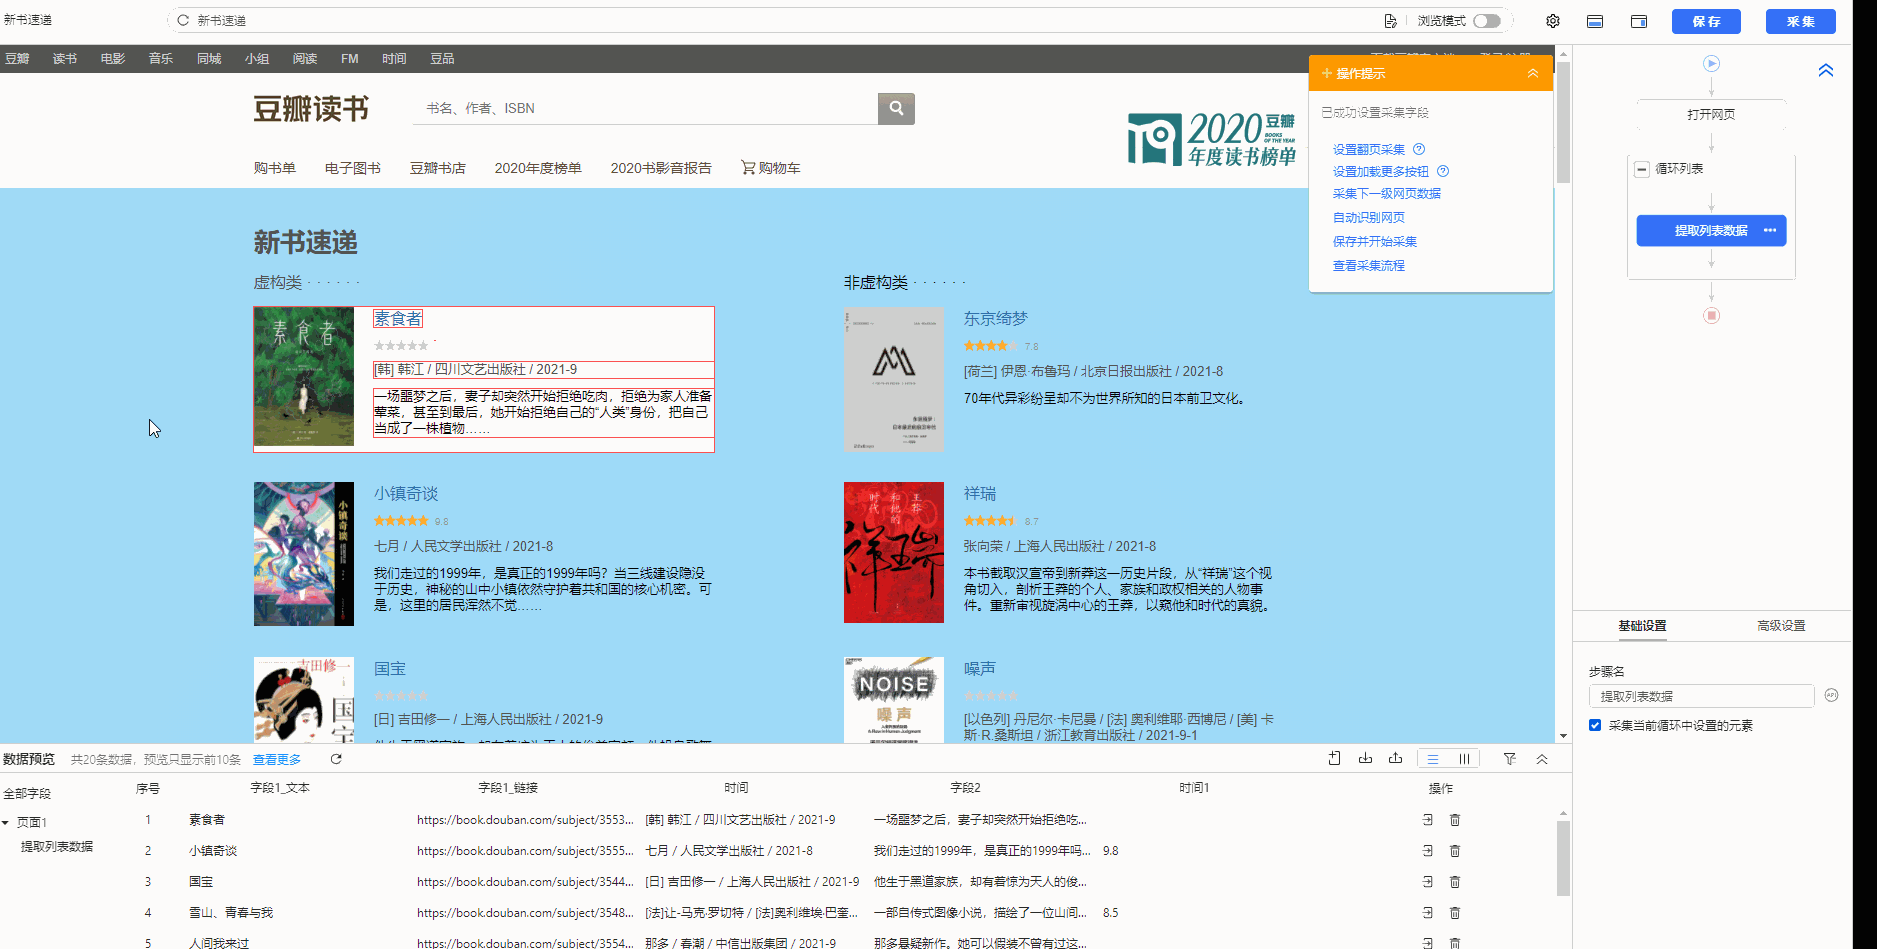This screenshot has height=949, width=1877.
Task: Click the export (upload arrow) icon in preview toolbar
Action: (x=1395, y=758)
